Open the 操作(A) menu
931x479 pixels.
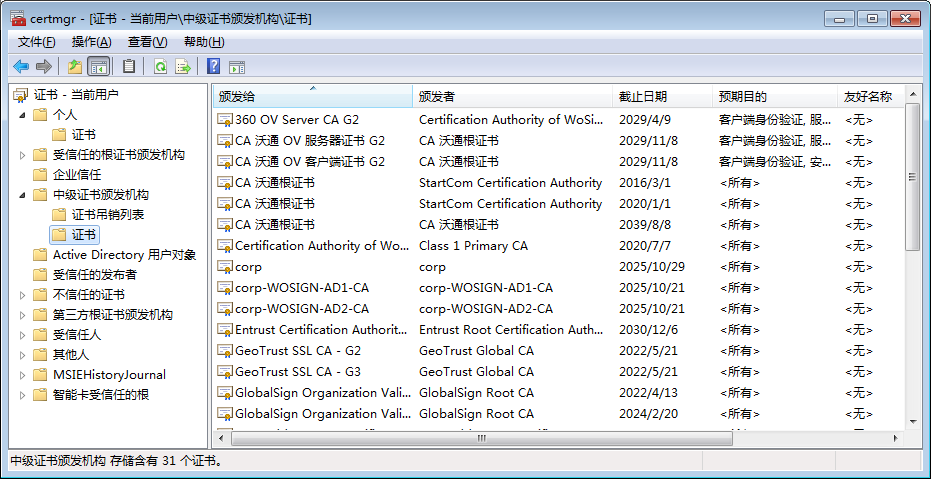click(x=91, y=42)
